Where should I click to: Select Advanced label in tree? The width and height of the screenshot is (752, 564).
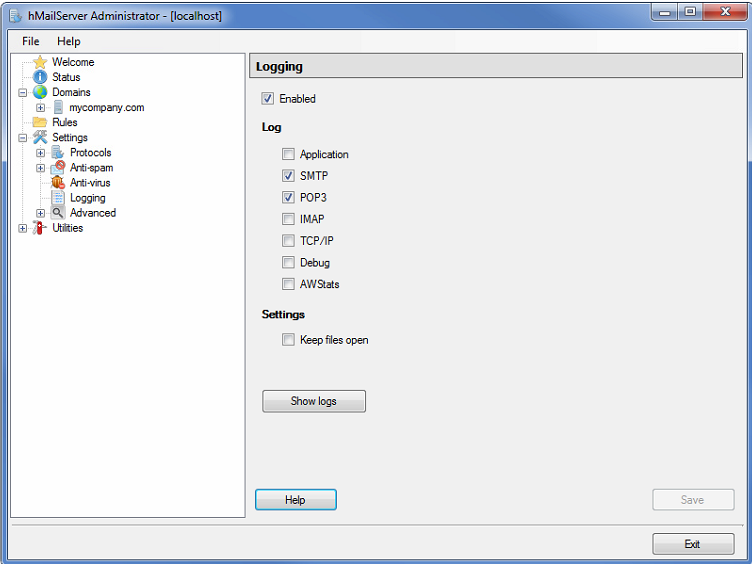coord(93,212)
